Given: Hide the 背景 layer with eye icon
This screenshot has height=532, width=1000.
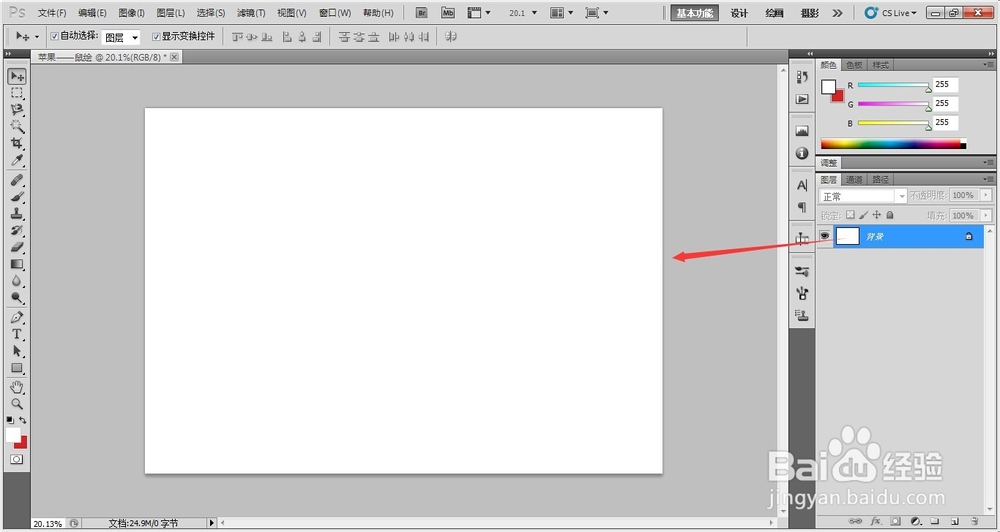Looking at the screenshot, I should click(825, 236).
